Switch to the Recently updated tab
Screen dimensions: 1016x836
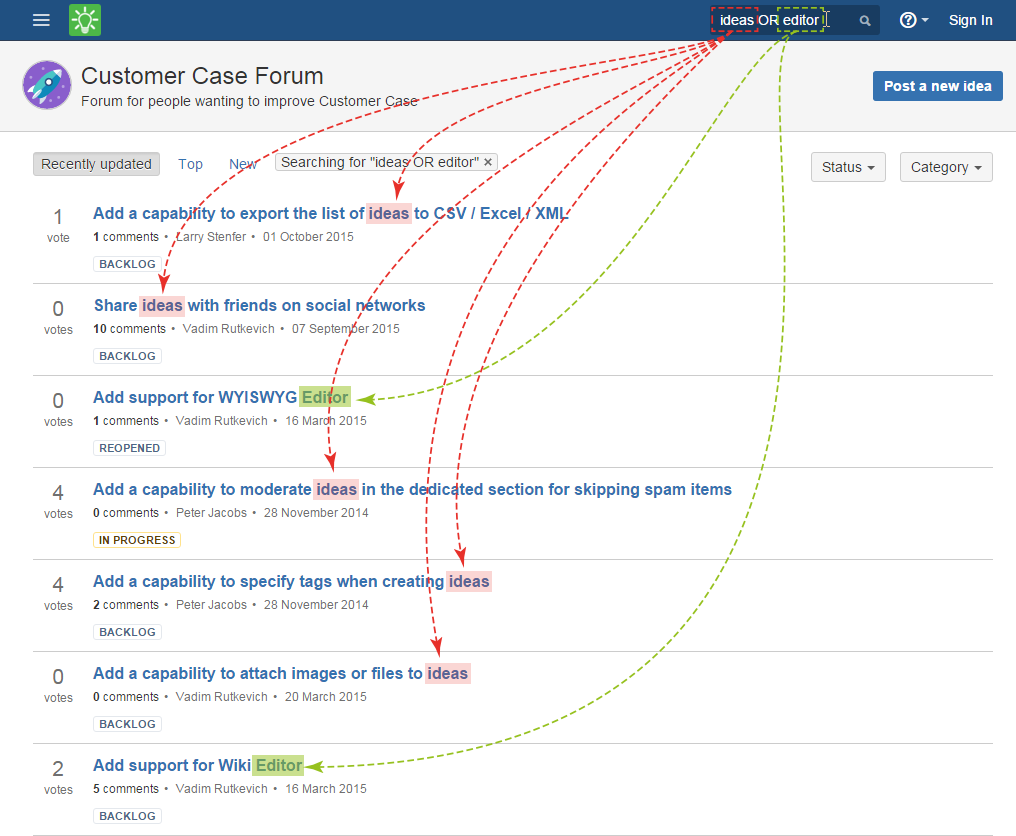[x=97, y=164]
